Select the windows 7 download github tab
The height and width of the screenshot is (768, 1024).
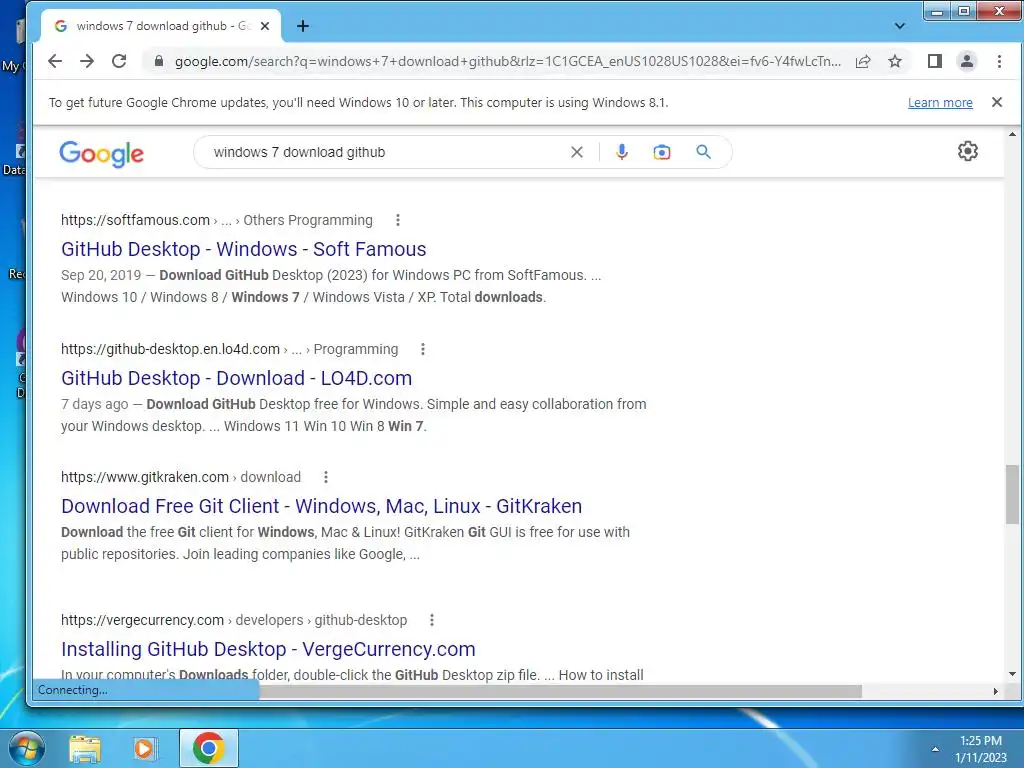click(160, 26)
